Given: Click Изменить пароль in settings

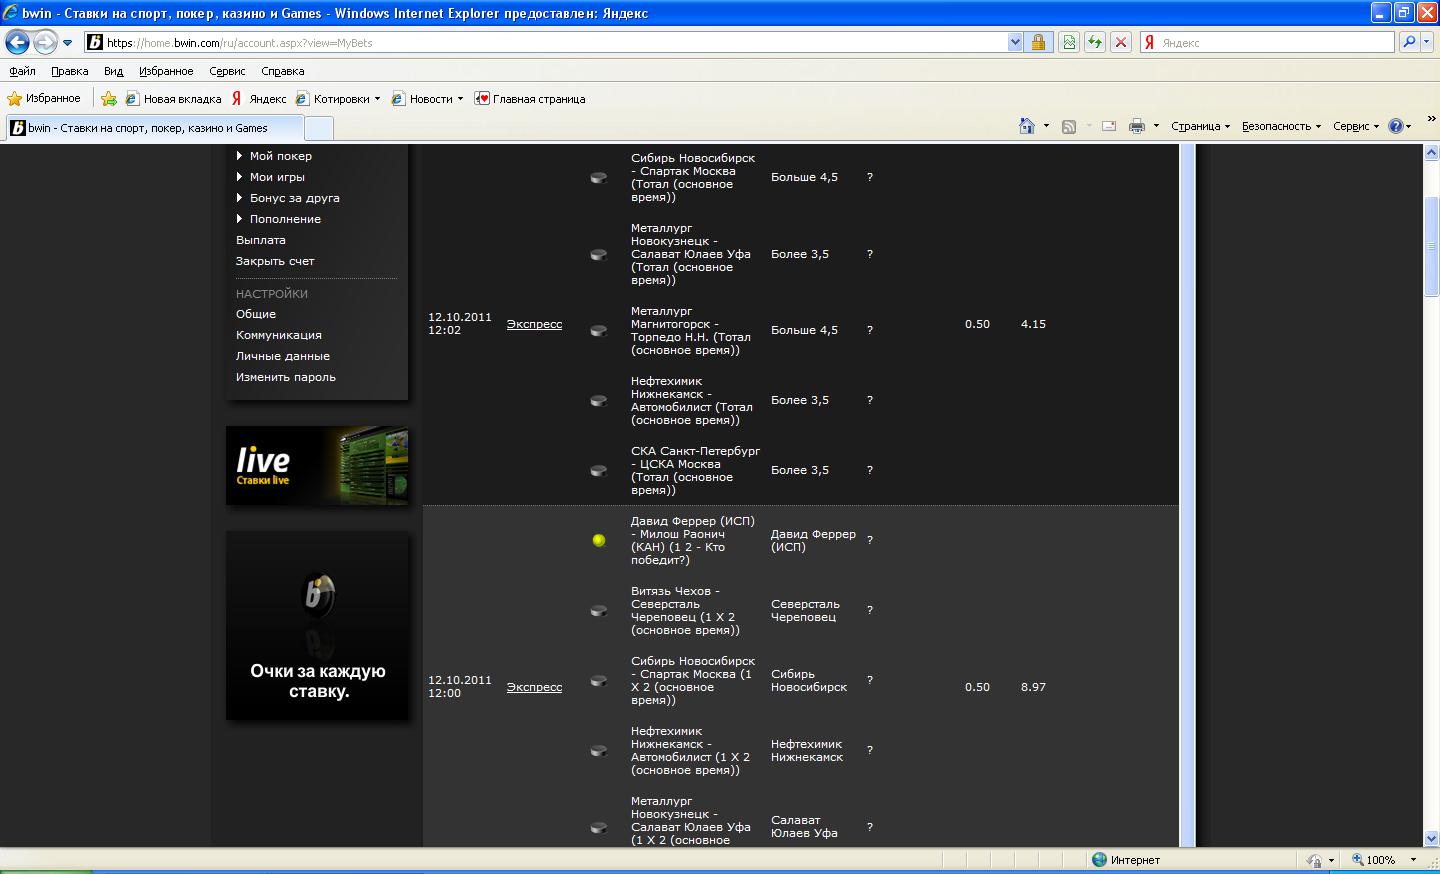Looking at the screenshot, I should tap(286, 377).
